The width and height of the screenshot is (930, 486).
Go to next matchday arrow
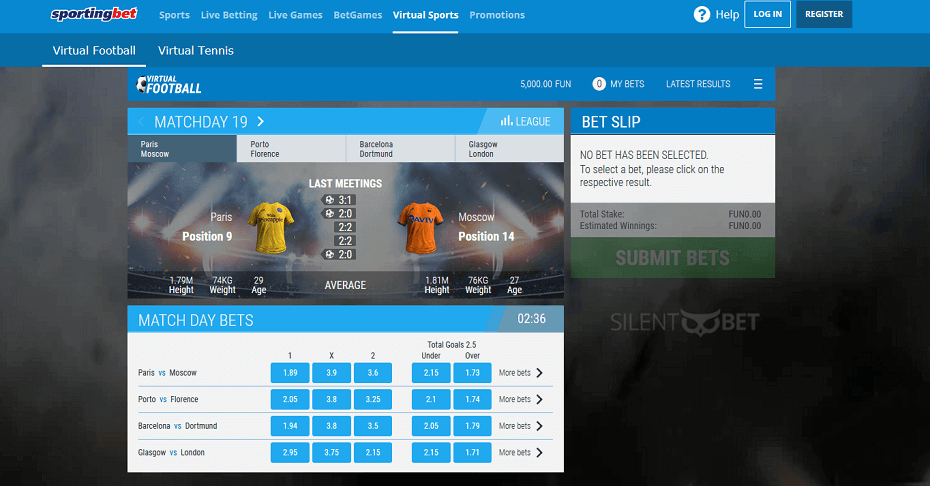point(260,122)
